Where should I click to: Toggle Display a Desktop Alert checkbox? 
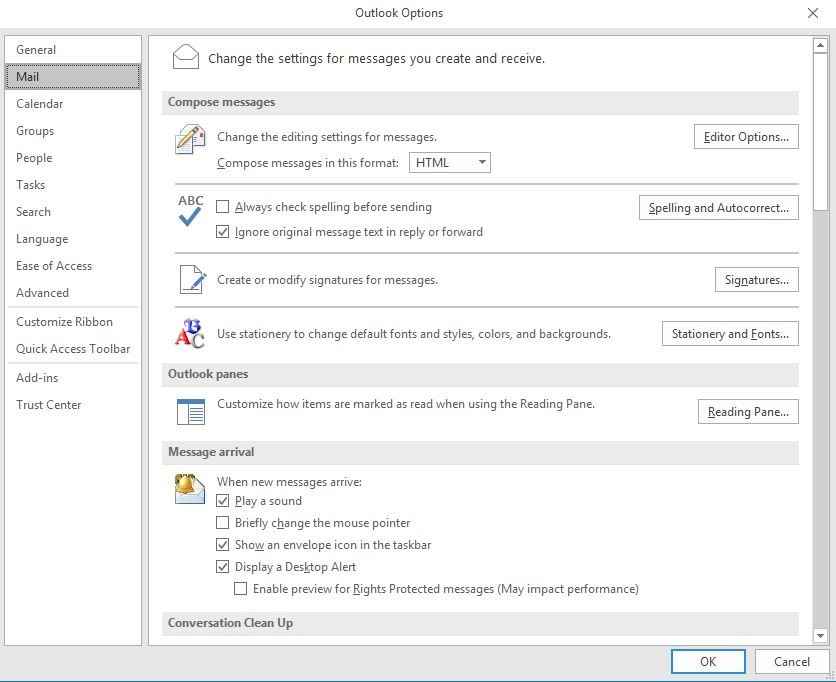click(x=223, y=567)
